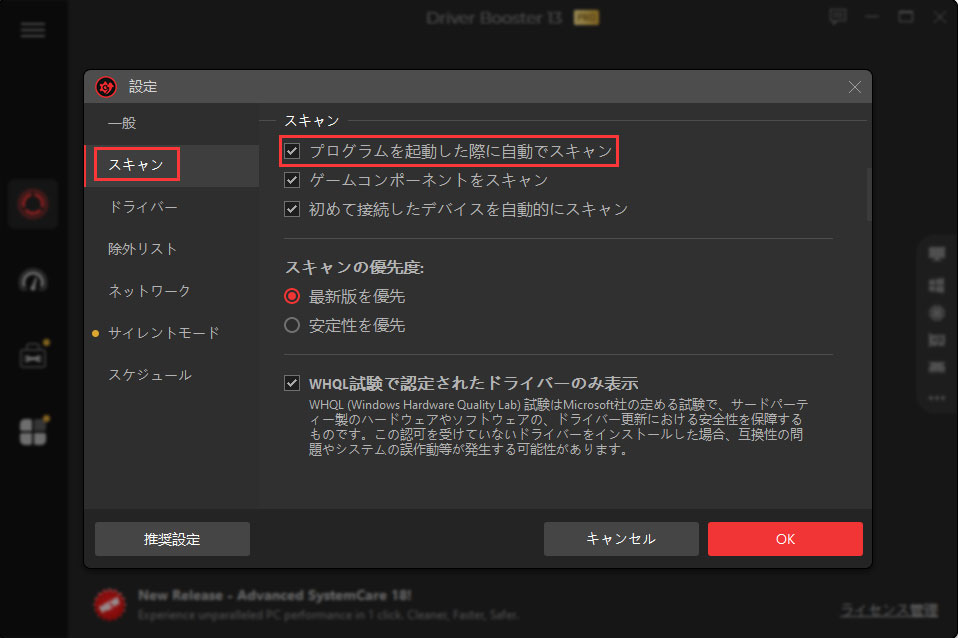The height and width of the screenshot is (638, 958).
Task: Click the monitor icon in right side panel
Action: tap(937, 254)
